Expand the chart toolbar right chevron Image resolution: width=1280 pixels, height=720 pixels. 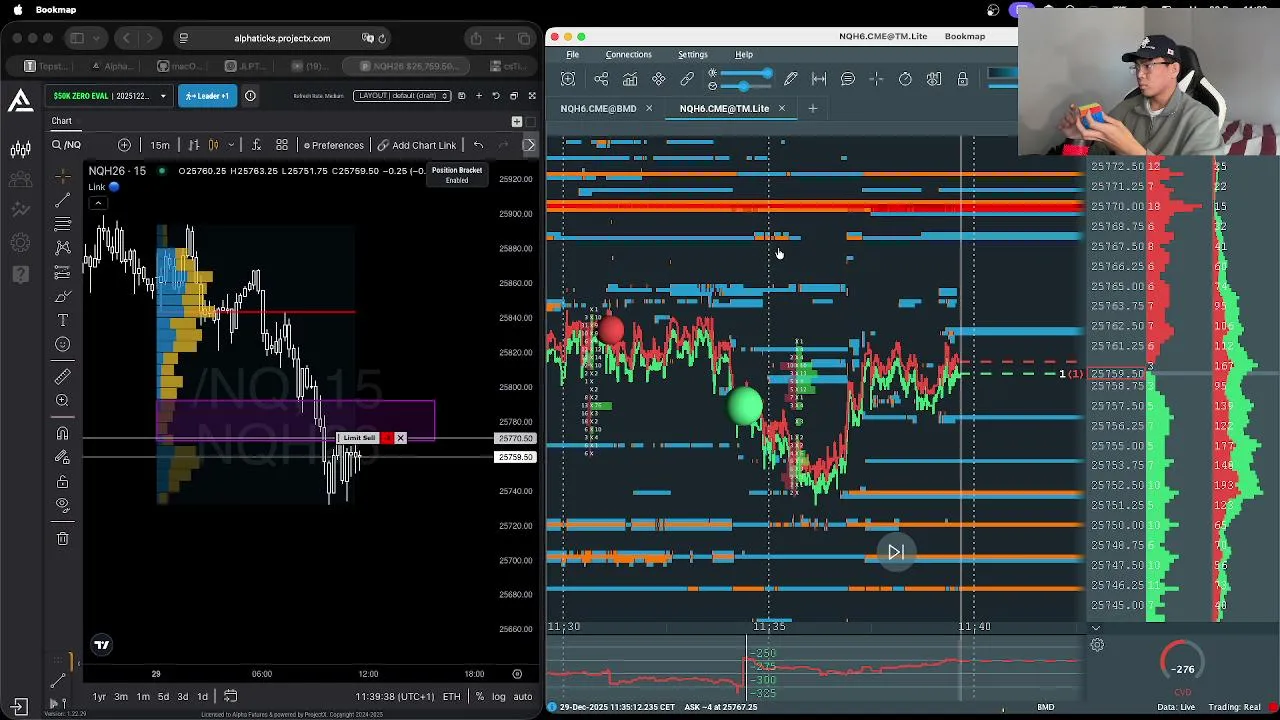530,145
